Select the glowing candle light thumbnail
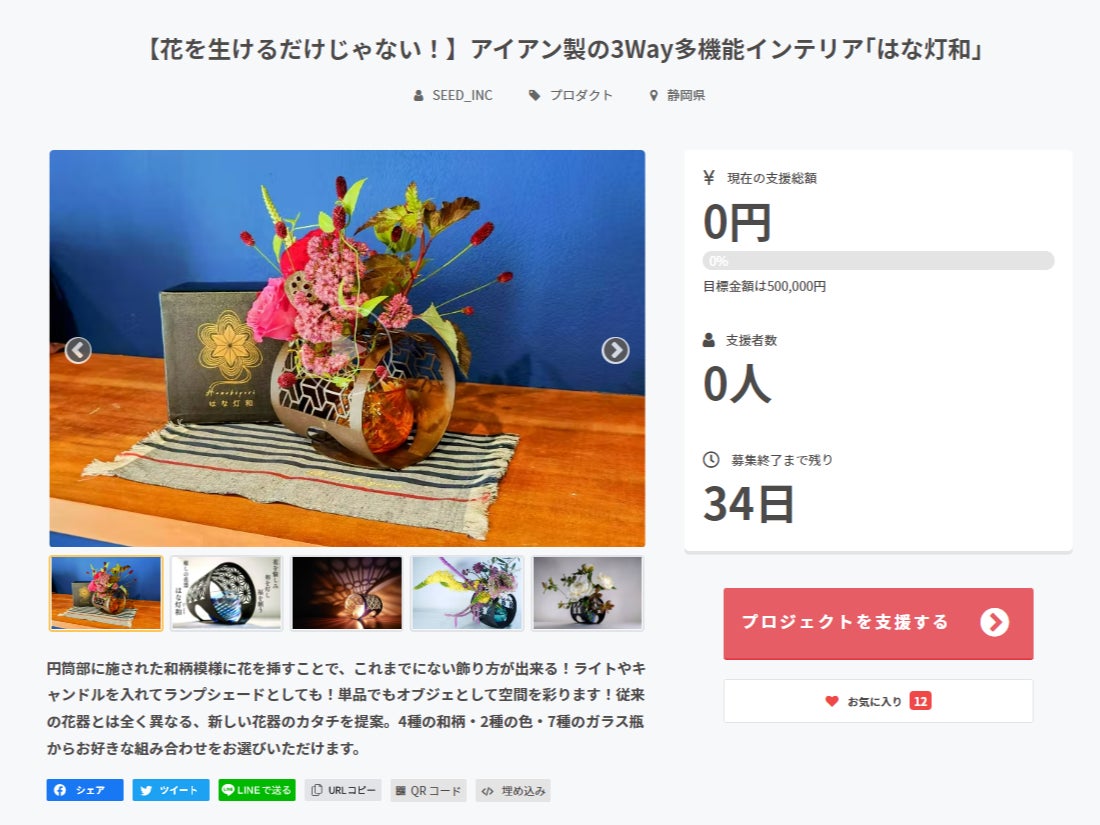 (x=347, y=593)
